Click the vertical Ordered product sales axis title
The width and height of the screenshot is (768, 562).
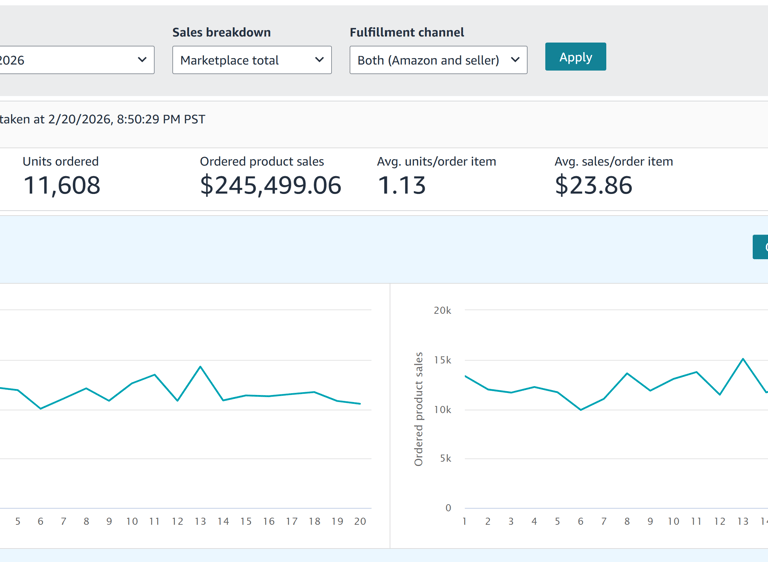[419, 409]
